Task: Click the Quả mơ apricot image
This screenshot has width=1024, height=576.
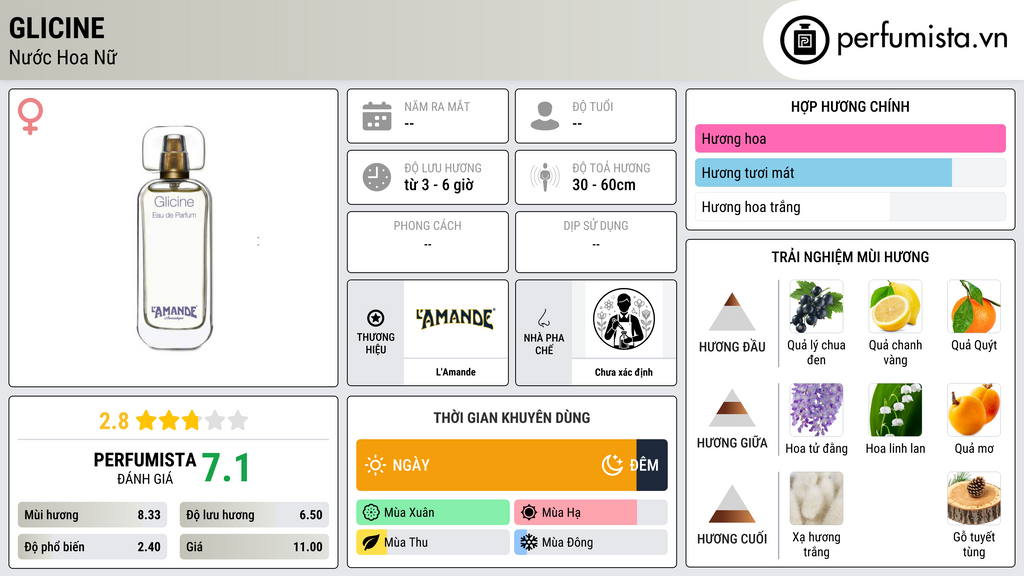Action: coord(974,409)
